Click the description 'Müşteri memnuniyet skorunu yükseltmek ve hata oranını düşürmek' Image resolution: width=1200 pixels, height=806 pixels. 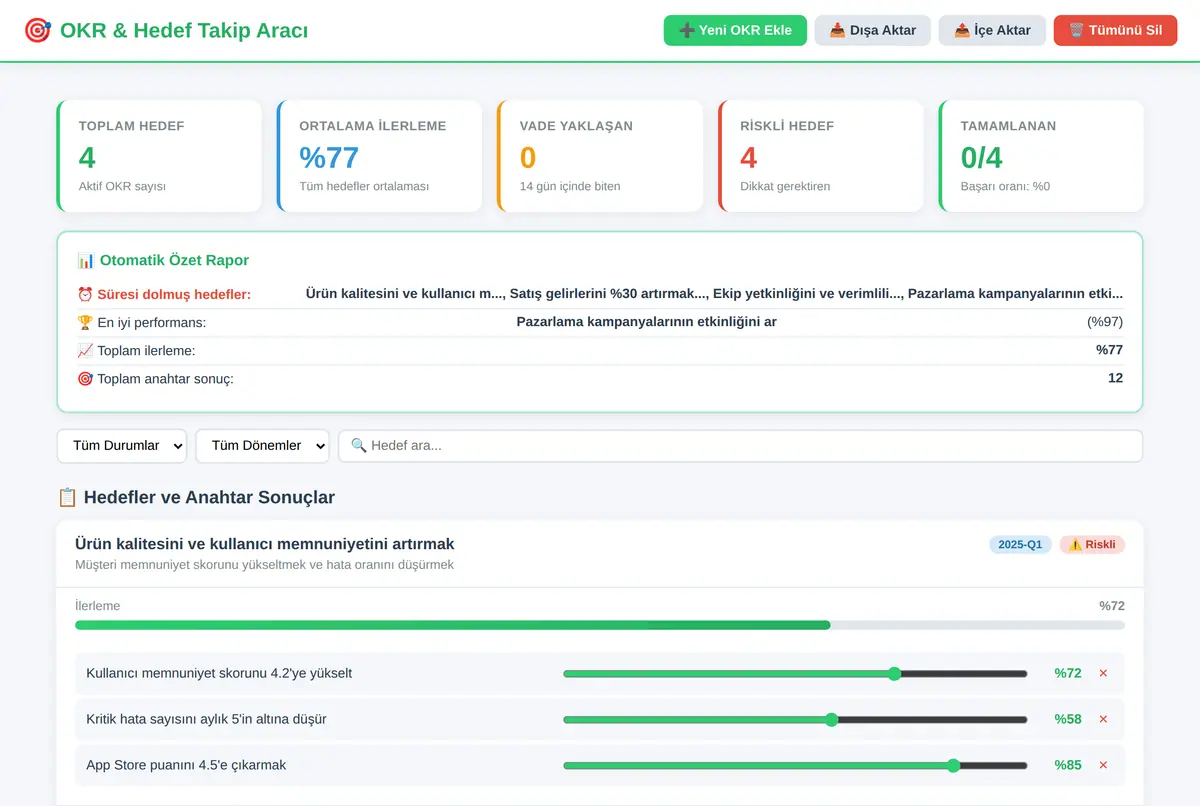pos(264,565)
